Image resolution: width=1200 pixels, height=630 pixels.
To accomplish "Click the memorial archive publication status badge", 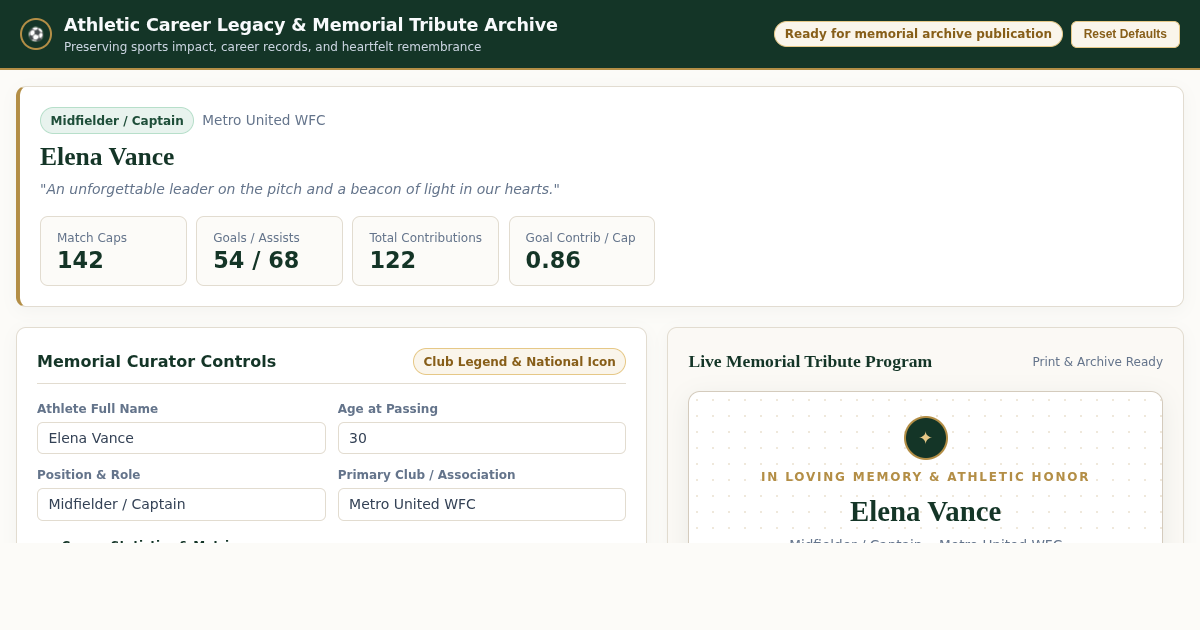I will tap(918, 34).
